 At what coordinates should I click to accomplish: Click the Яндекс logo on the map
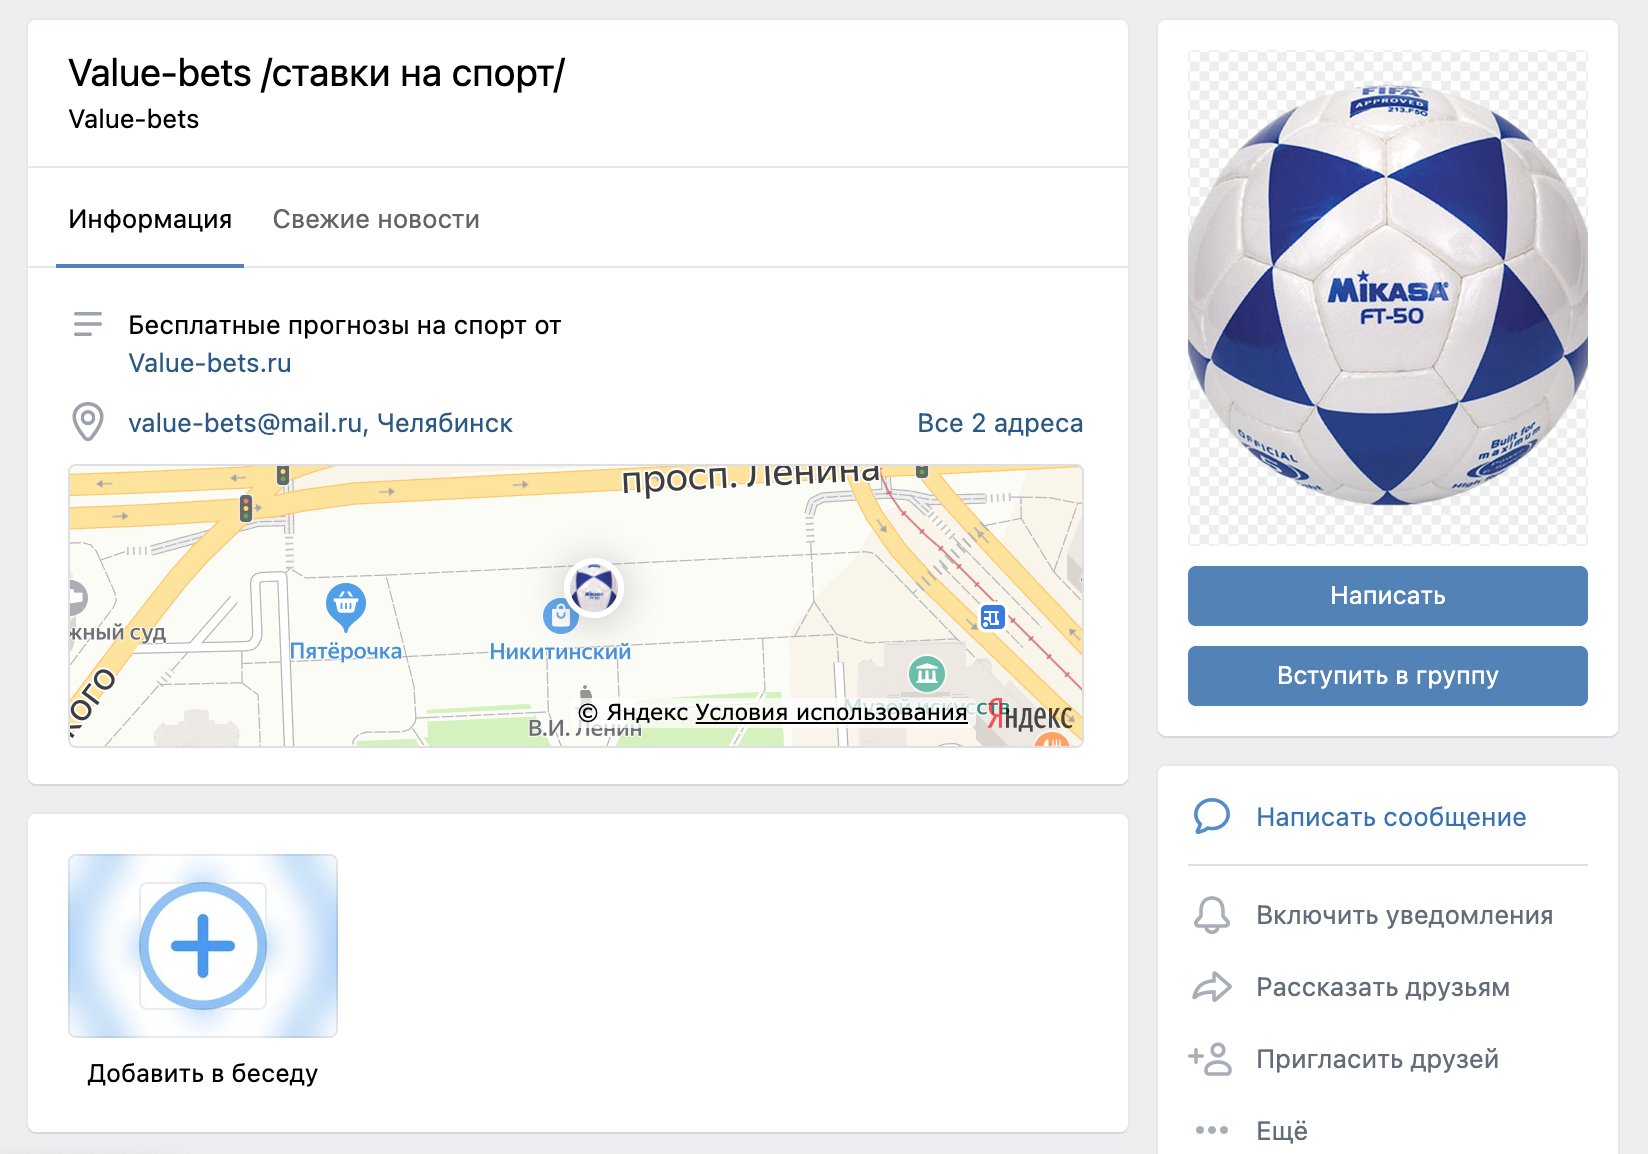(x=1030, y=716)
